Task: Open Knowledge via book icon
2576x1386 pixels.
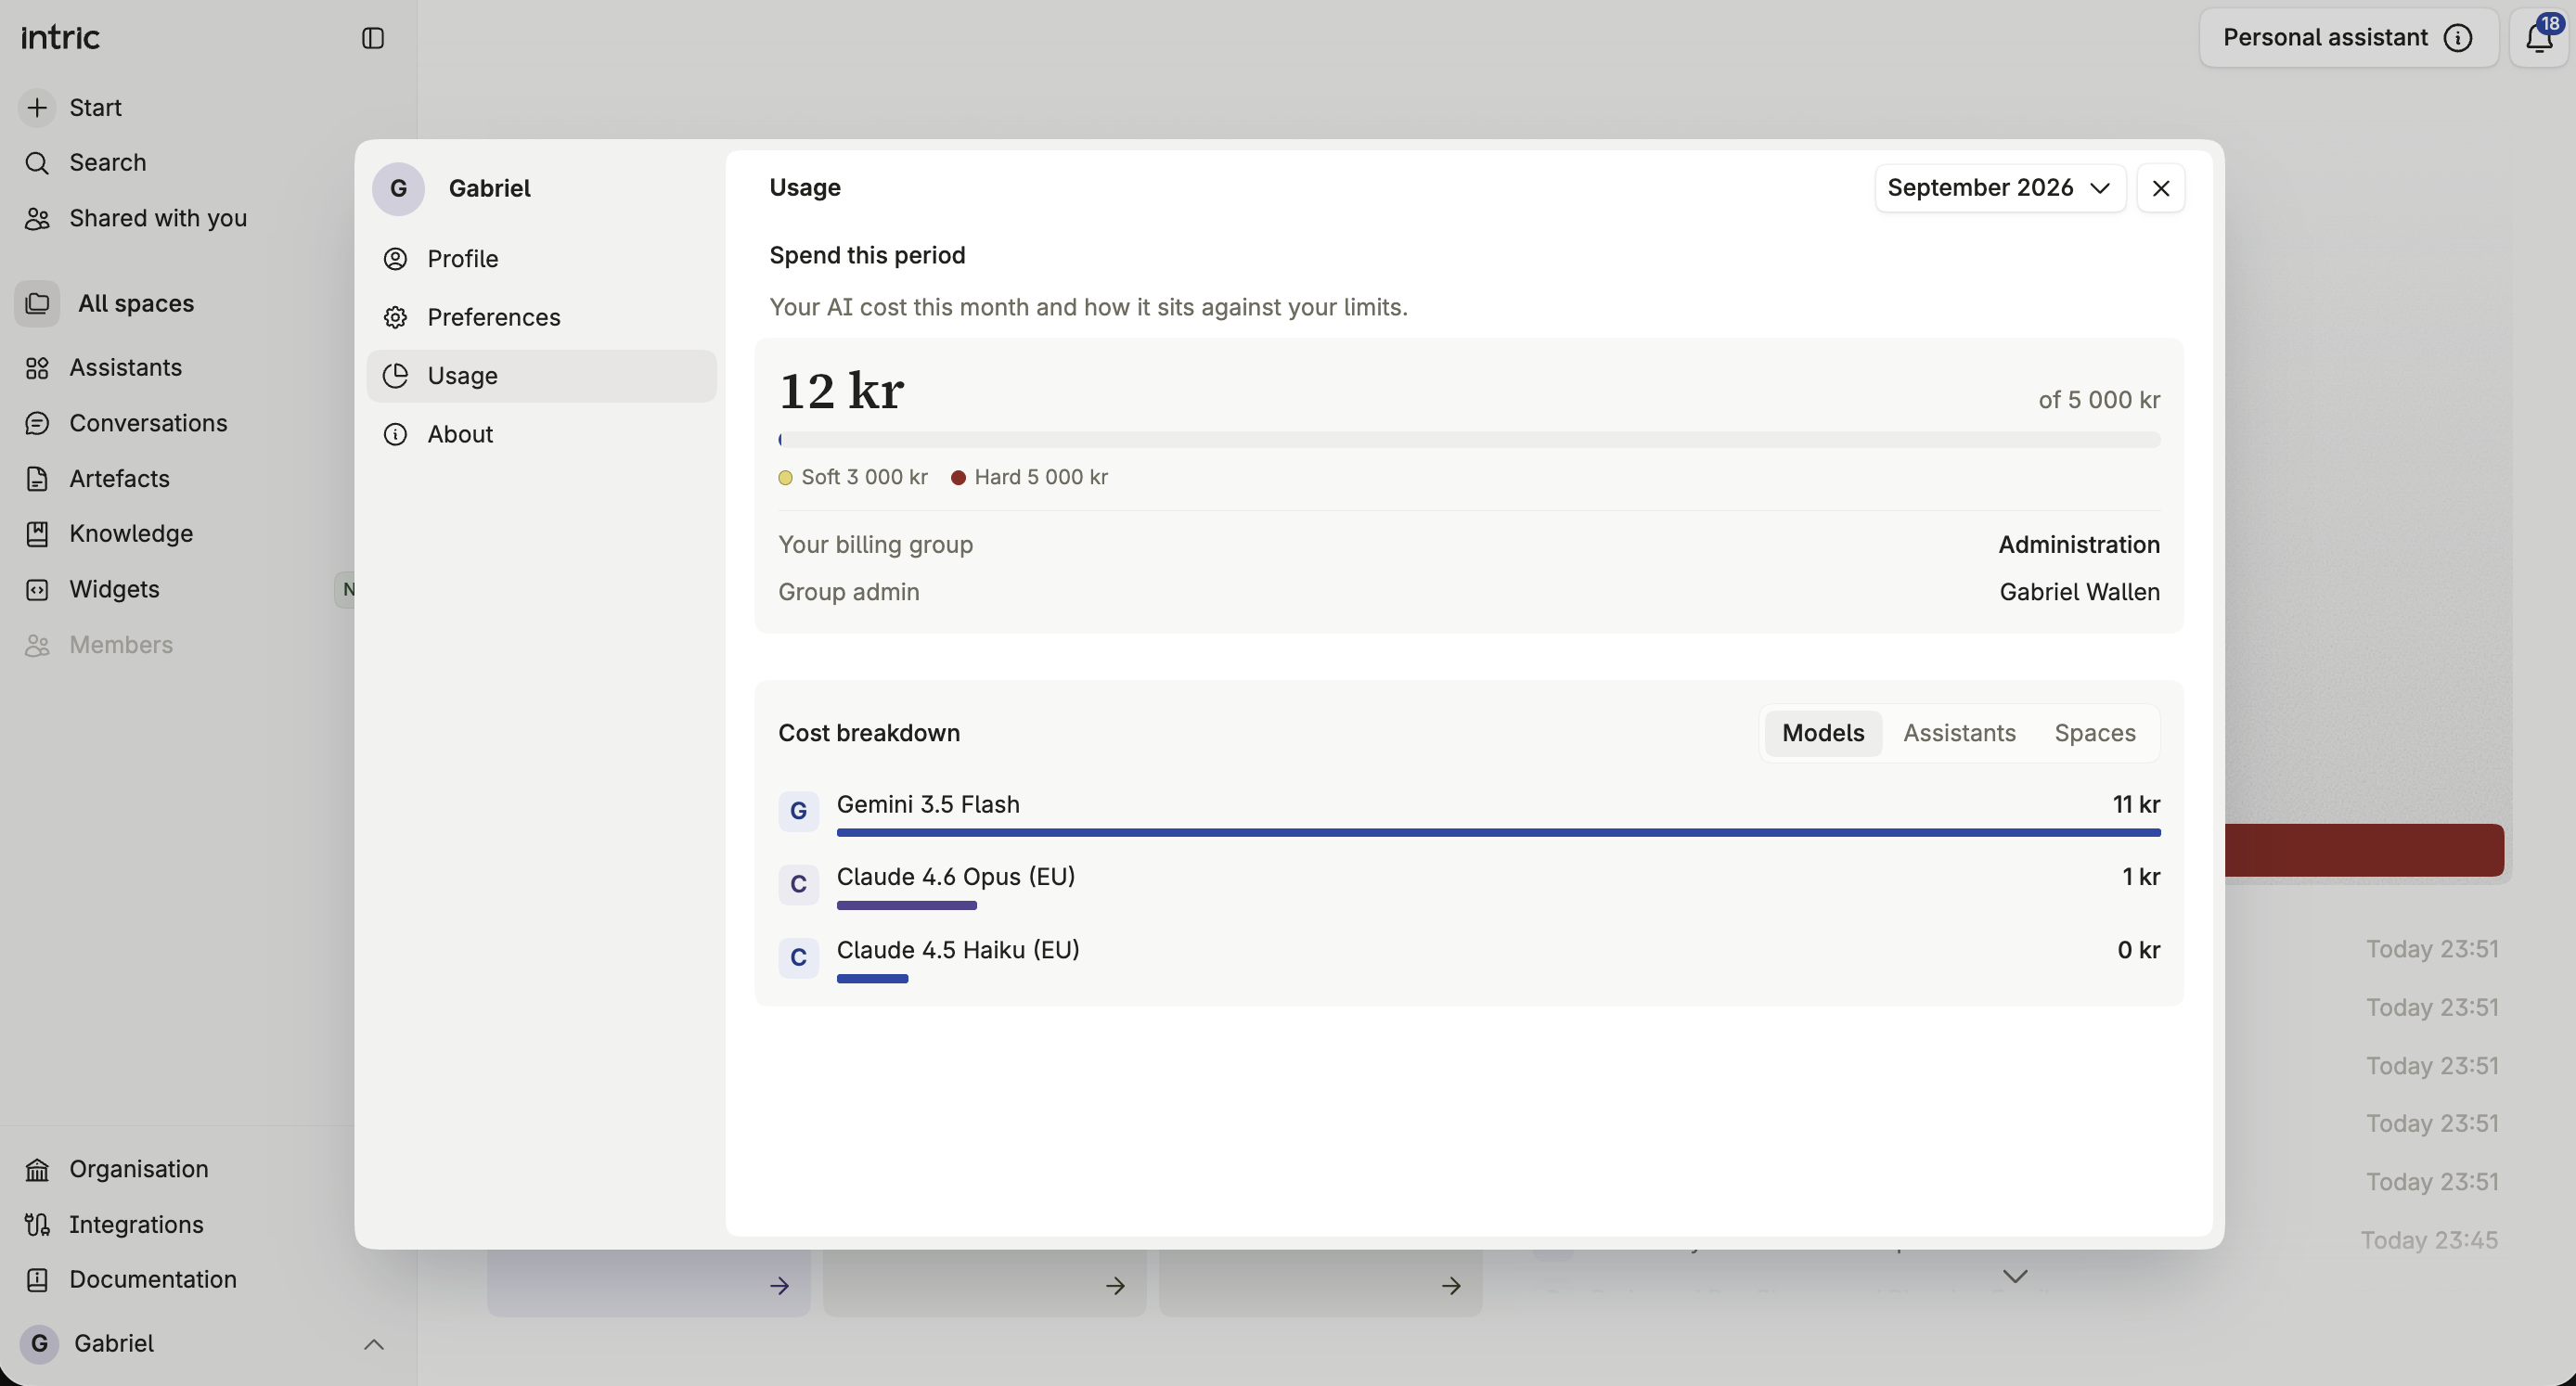Action: tap(37, 534)
